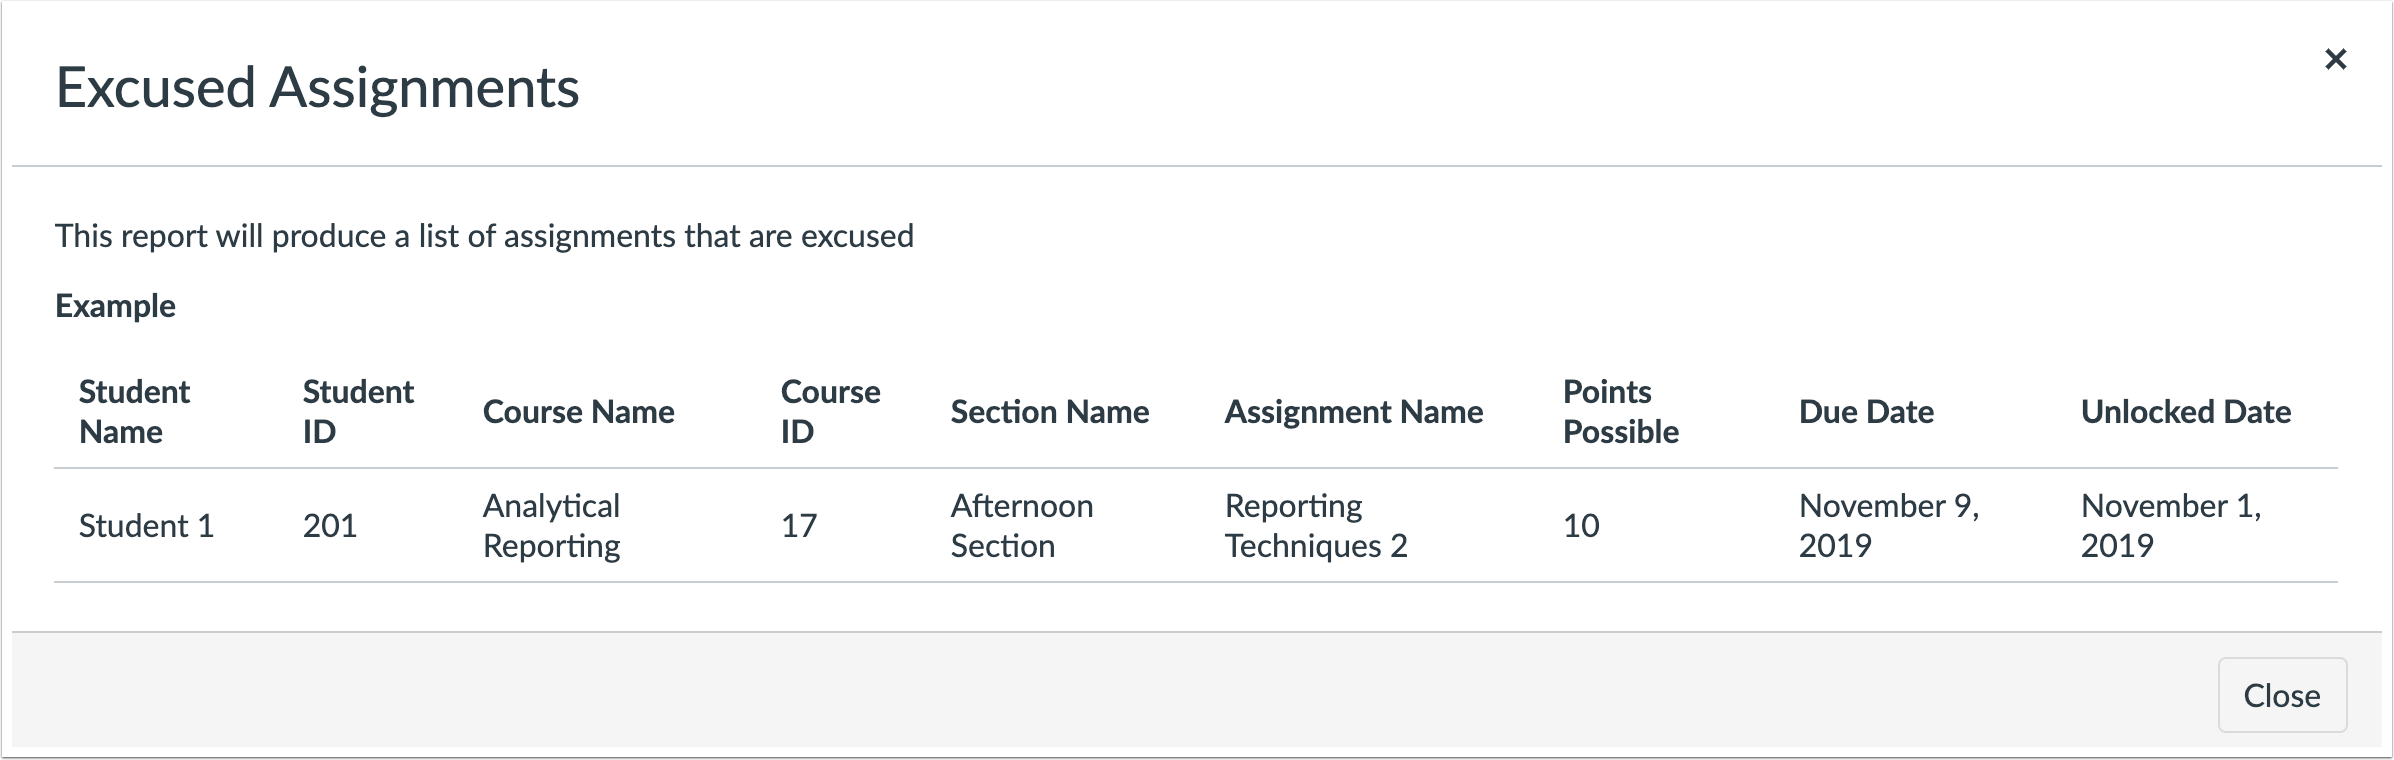Select the Student Name column header
The width and height of the screenshot is (2394, 760).
(133, 411)
